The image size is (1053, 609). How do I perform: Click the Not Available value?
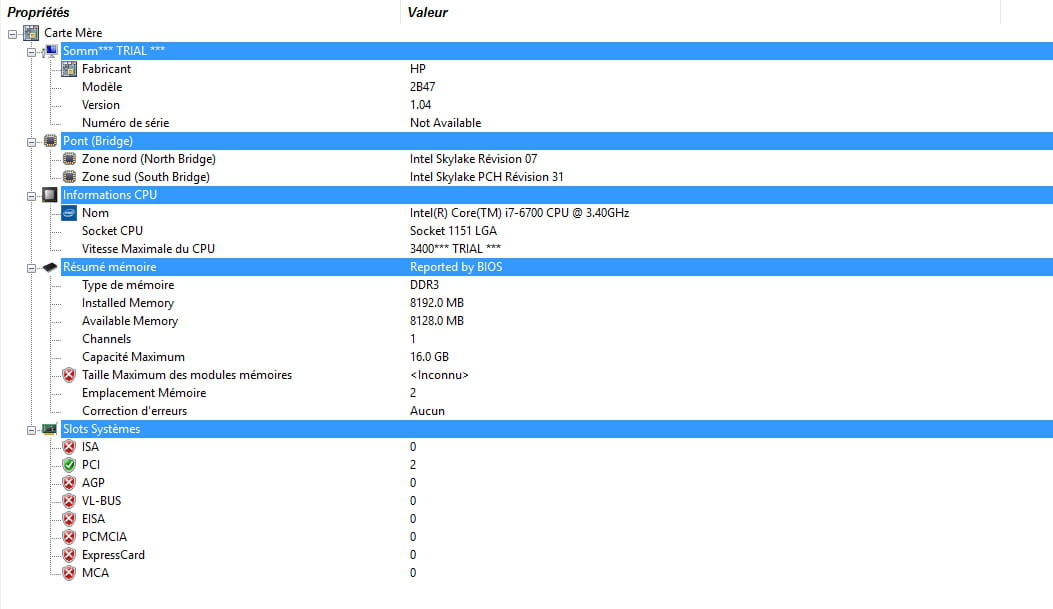coord(445,123)
